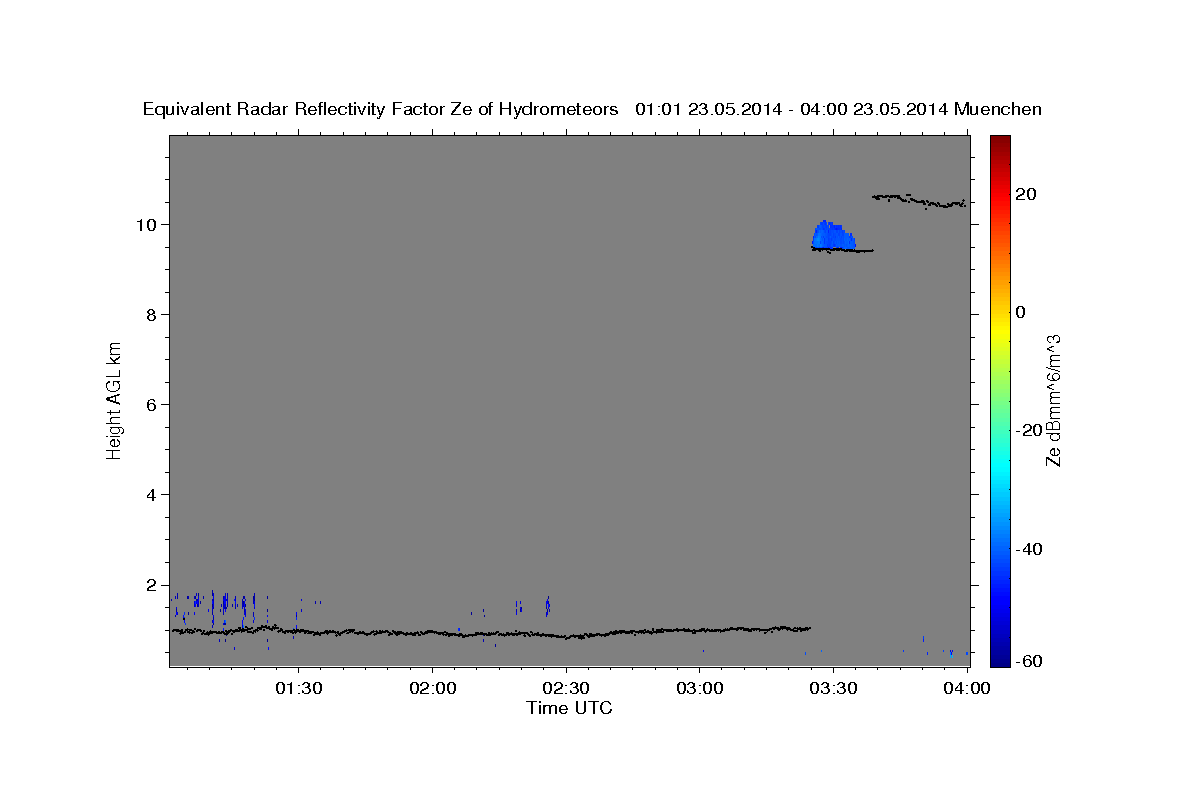
Task: Click the colorbar value '-60'
Action: (x=1029, y=662)
